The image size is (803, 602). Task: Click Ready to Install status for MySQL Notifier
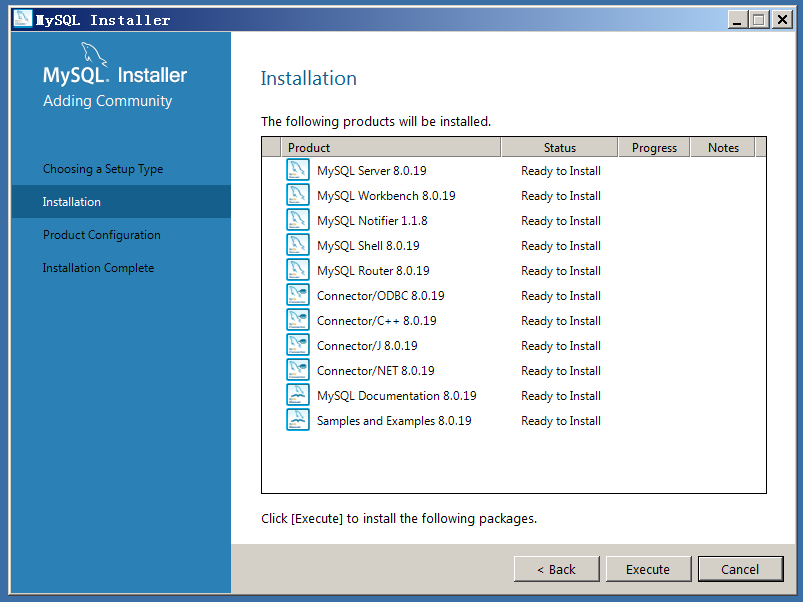[561, 221]
